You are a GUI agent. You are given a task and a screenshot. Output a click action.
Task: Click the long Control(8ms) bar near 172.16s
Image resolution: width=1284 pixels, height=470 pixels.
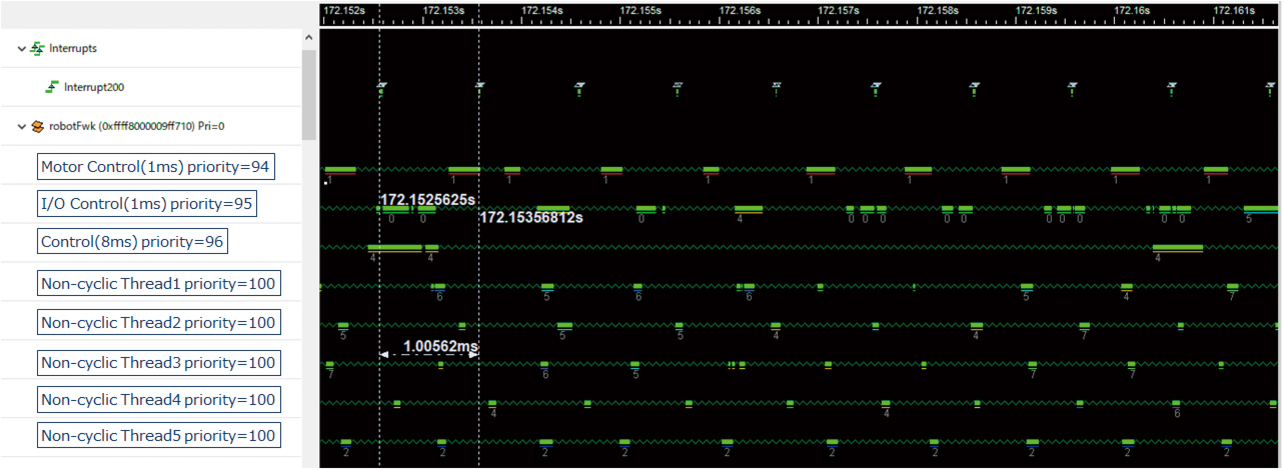click(1177, 247)
